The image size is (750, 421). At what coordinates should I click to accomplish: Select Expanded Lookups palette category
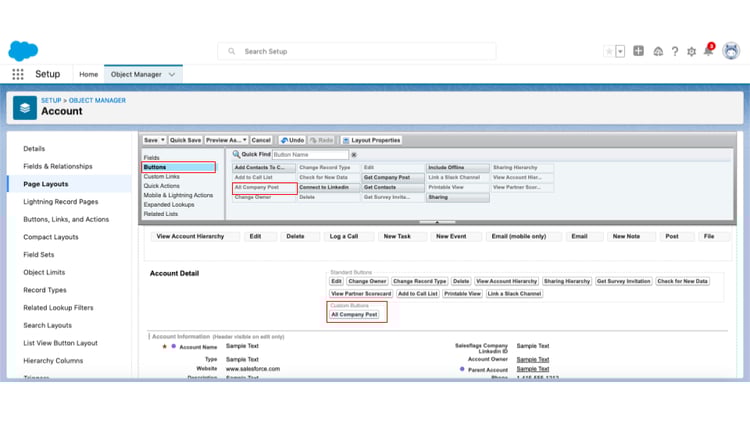pos(169,205)
